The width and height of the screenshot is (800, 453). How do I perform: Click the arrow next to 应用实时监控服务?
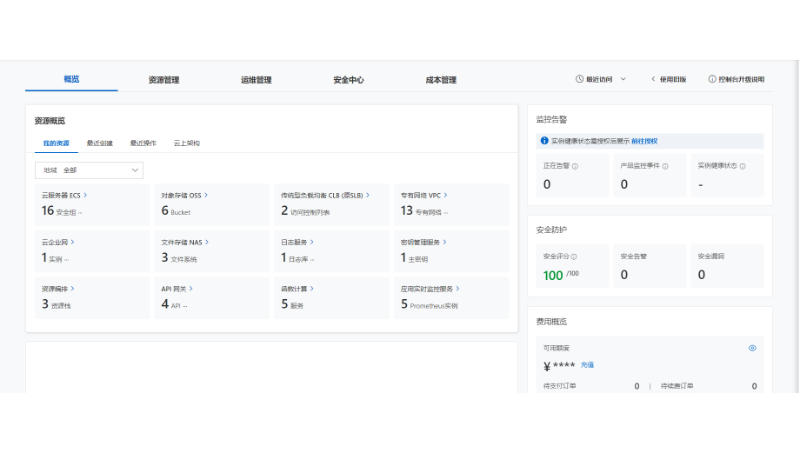(x=458, y=288)
